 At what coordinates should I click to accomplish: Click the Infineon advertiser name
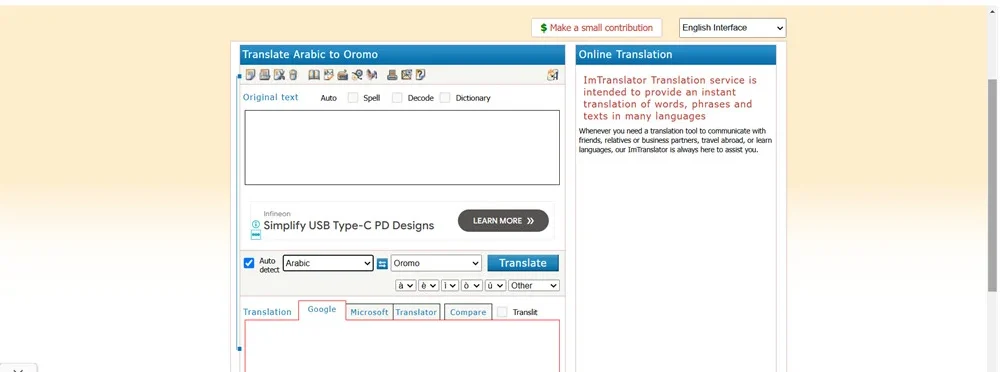[277, 214]
